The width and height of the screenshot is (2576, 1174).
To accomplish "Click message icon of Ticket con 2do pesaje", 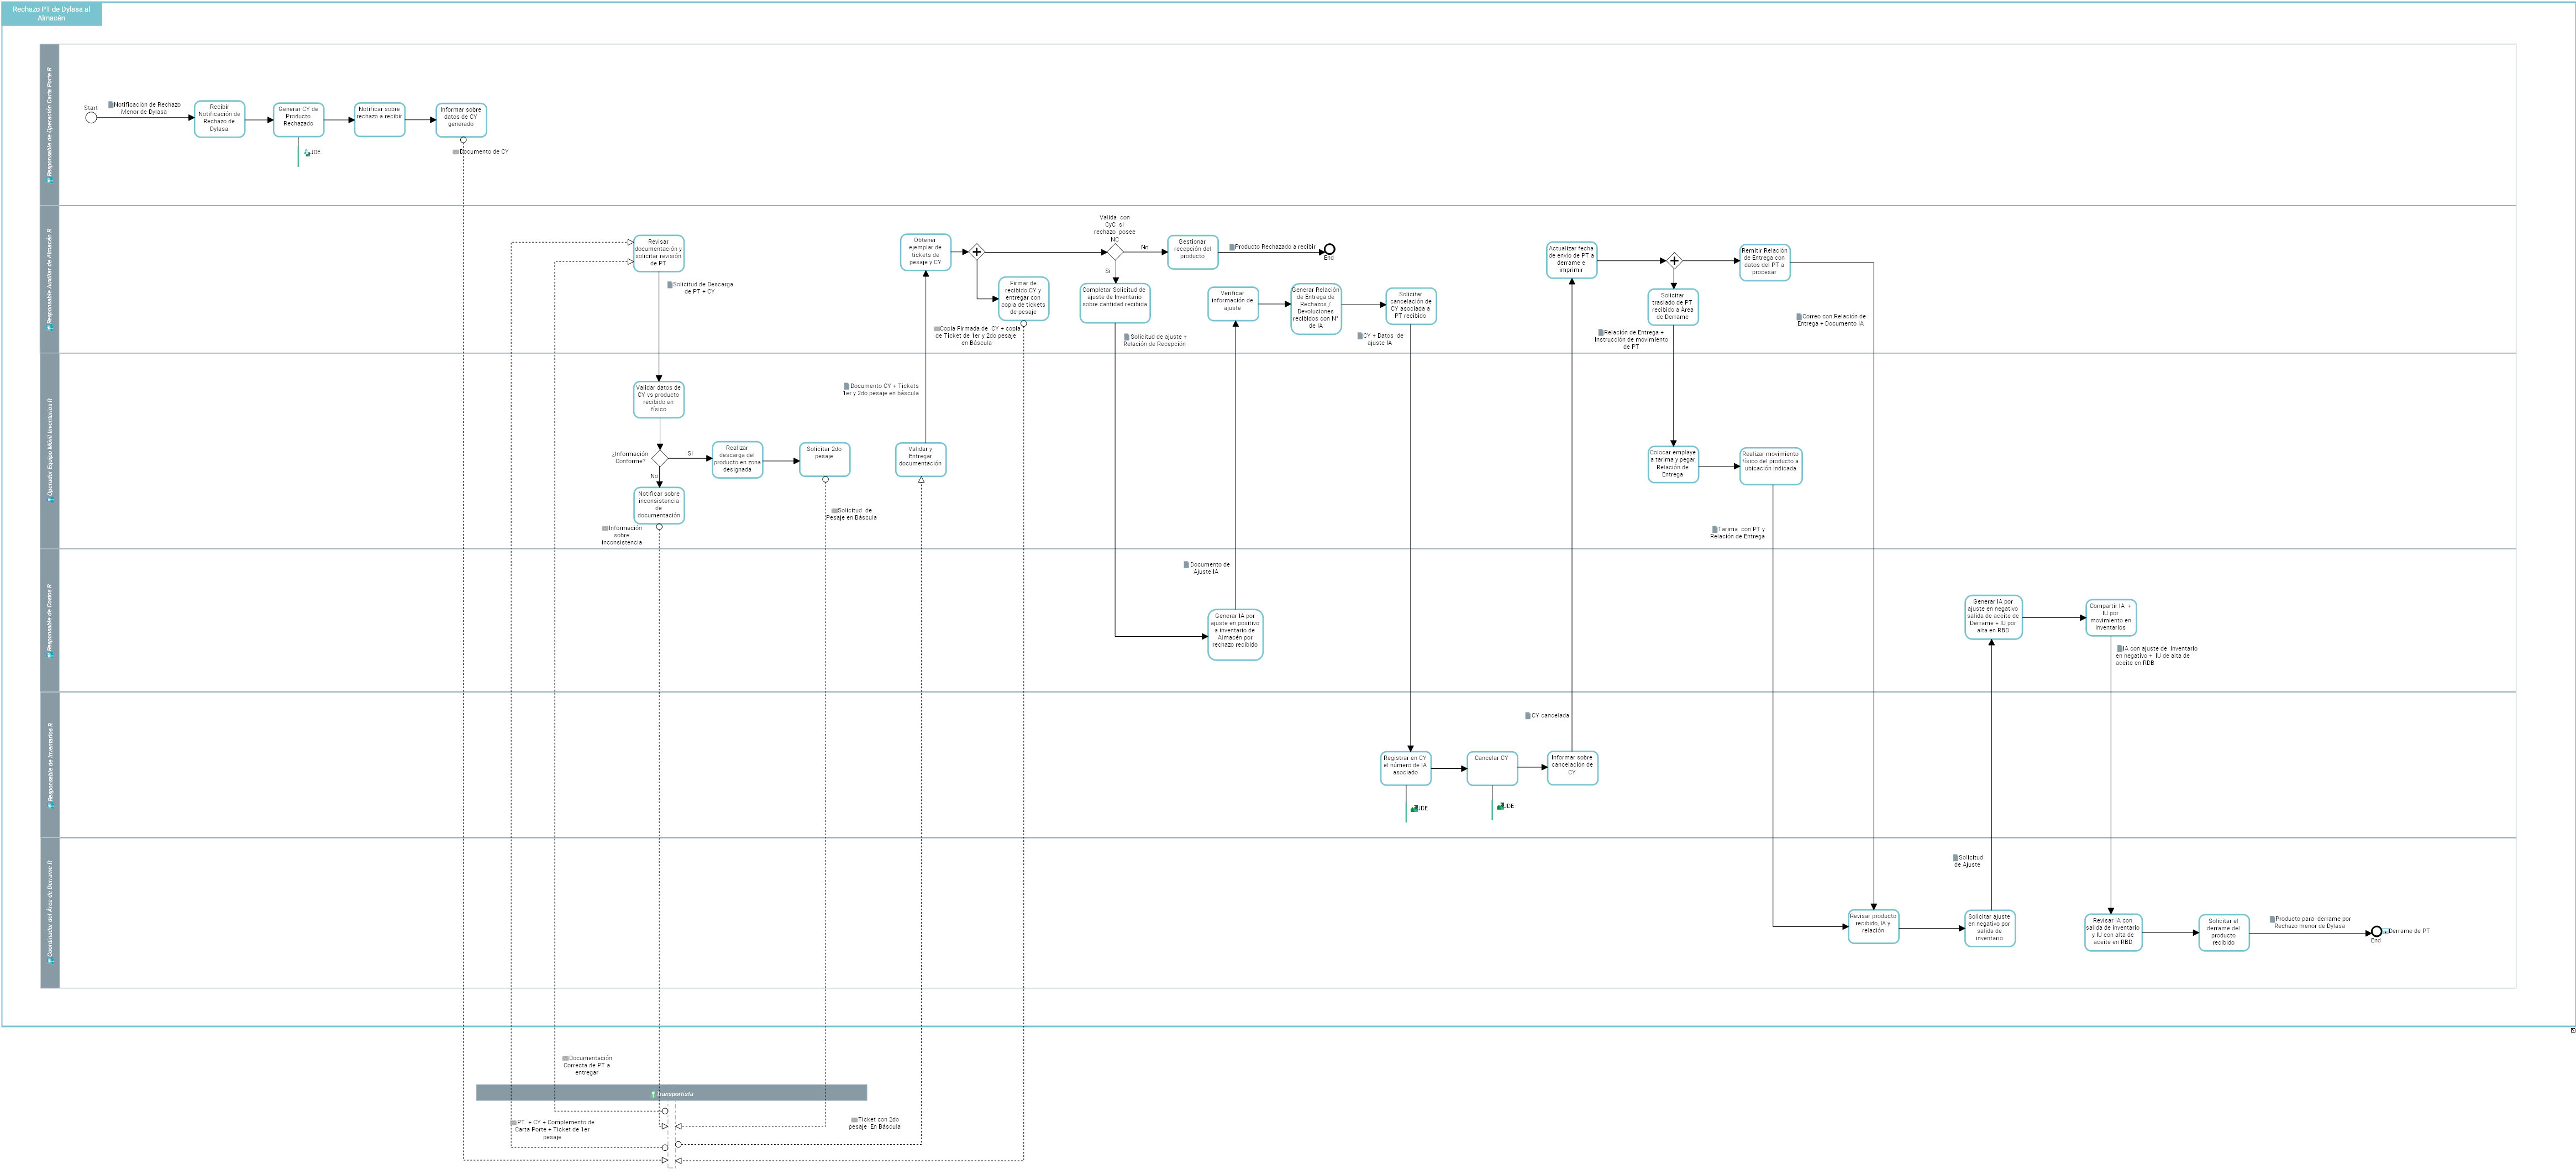I will pyautogui.click(x=854, y=1120).
